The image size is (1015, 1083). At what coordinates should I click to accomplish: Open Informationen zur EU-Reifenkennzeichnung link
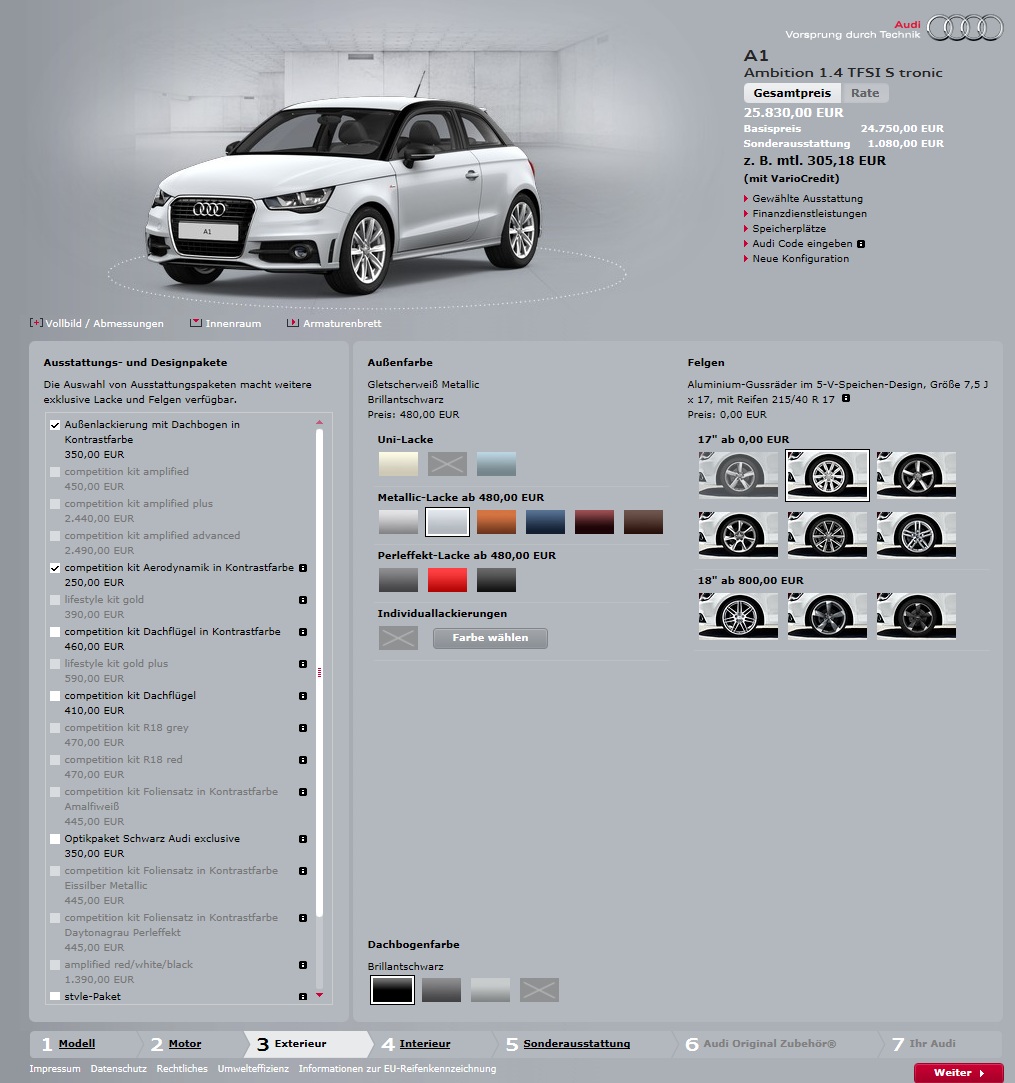(x=397, y=1068)
